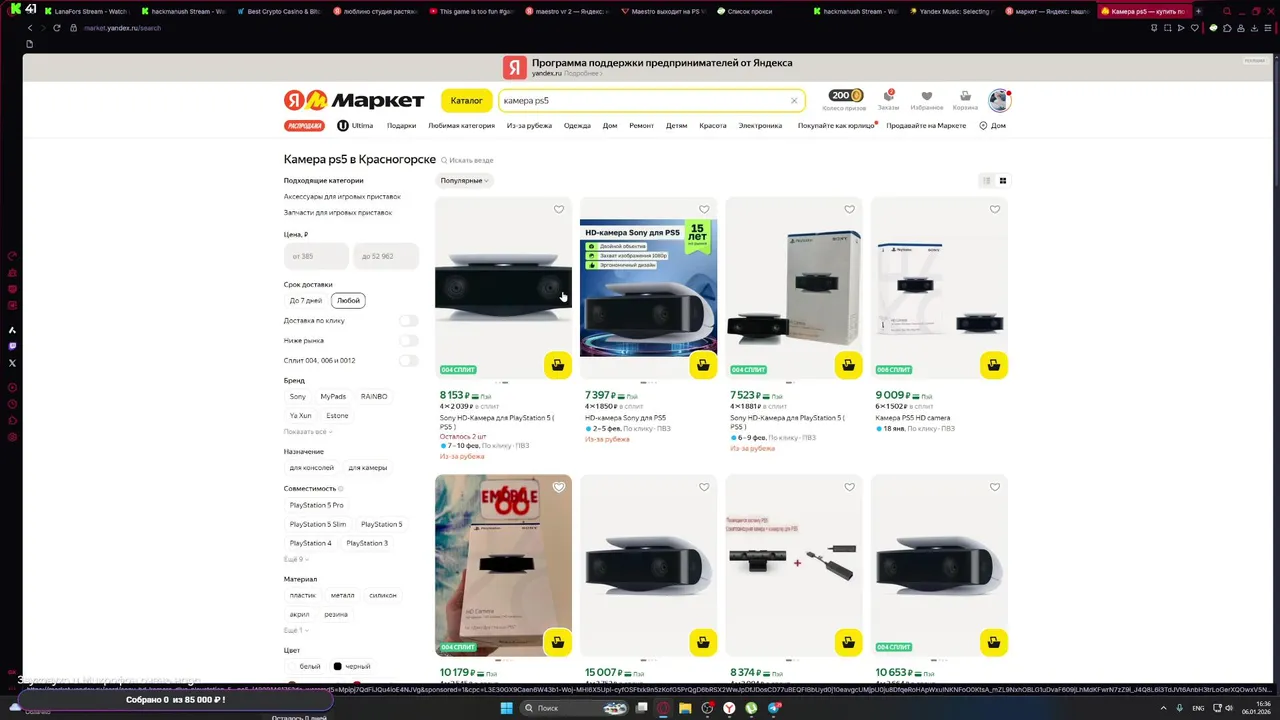
Task: Favorite the 15 007 ₽ camera heart icon
Action: pos(704,487)
